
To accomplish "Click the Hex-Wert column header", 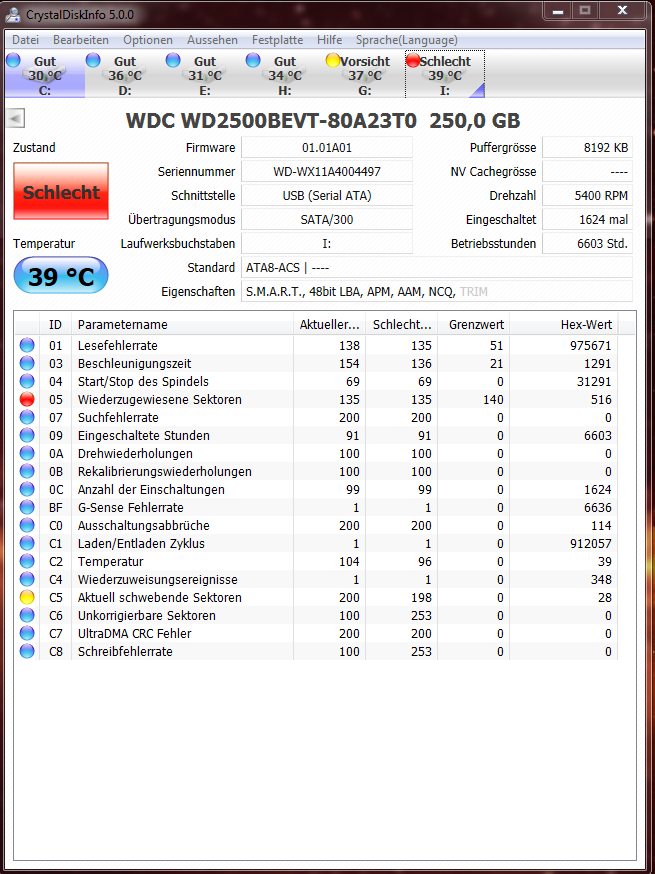I will point(564,324).
